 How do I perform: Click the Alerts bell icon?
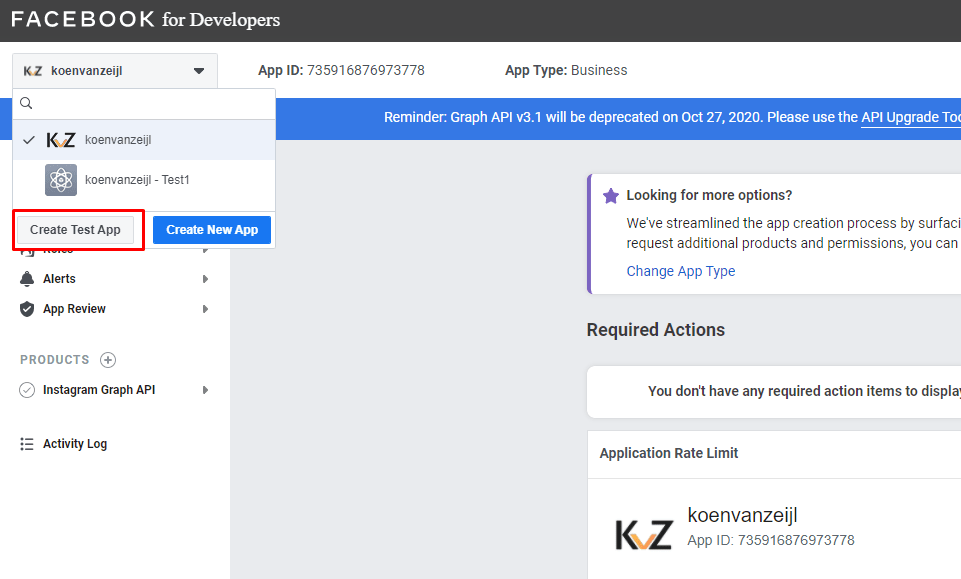click(x=27, y=279)
